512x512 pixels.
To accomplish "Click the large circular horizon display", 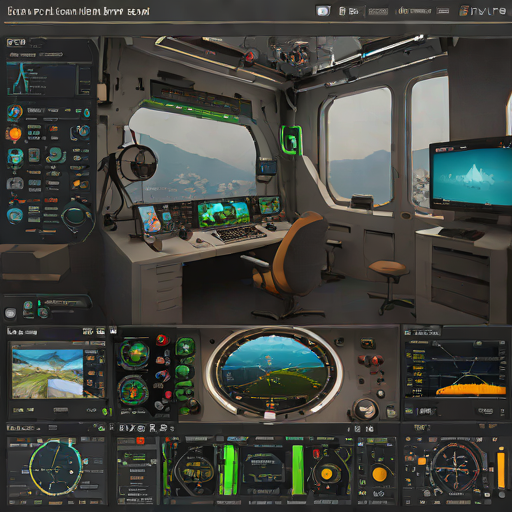I will pyautogui.click(x=274, y=373).
